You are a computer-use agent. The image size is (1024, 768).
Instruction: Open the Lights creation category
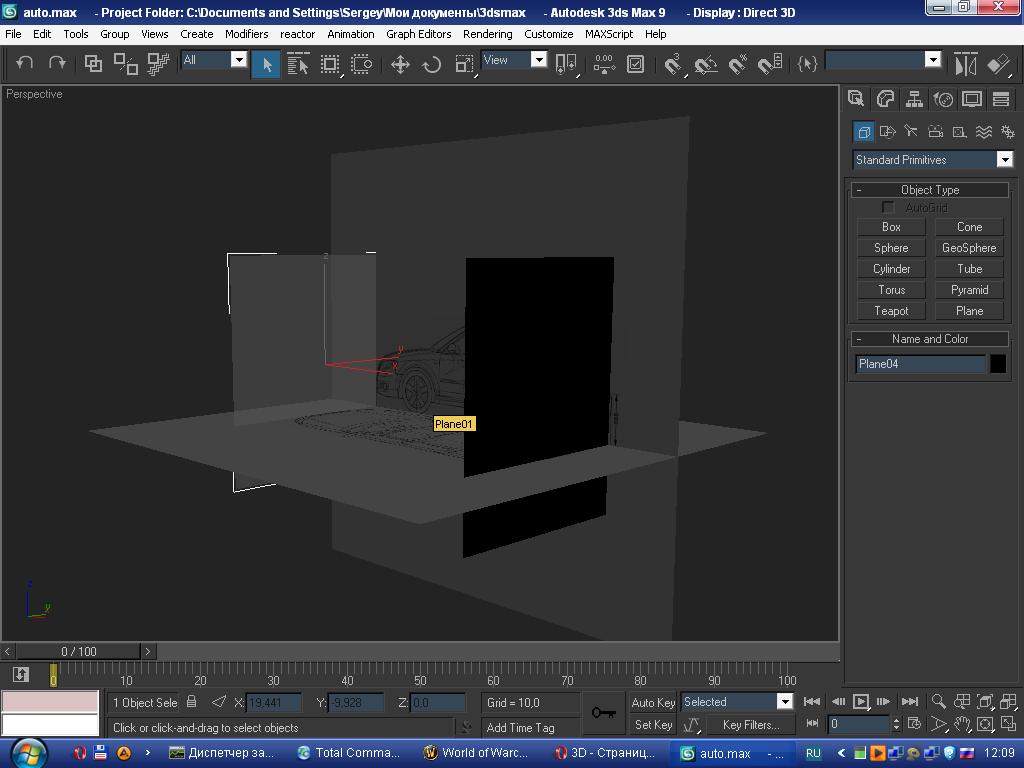tap(911, 132)
